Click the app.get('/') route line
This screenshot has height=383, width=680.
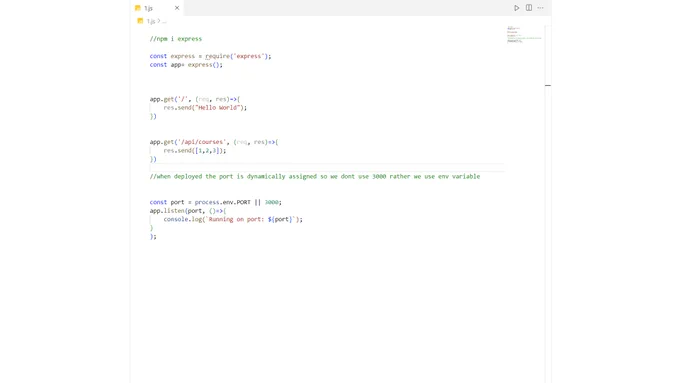[195, 99]
